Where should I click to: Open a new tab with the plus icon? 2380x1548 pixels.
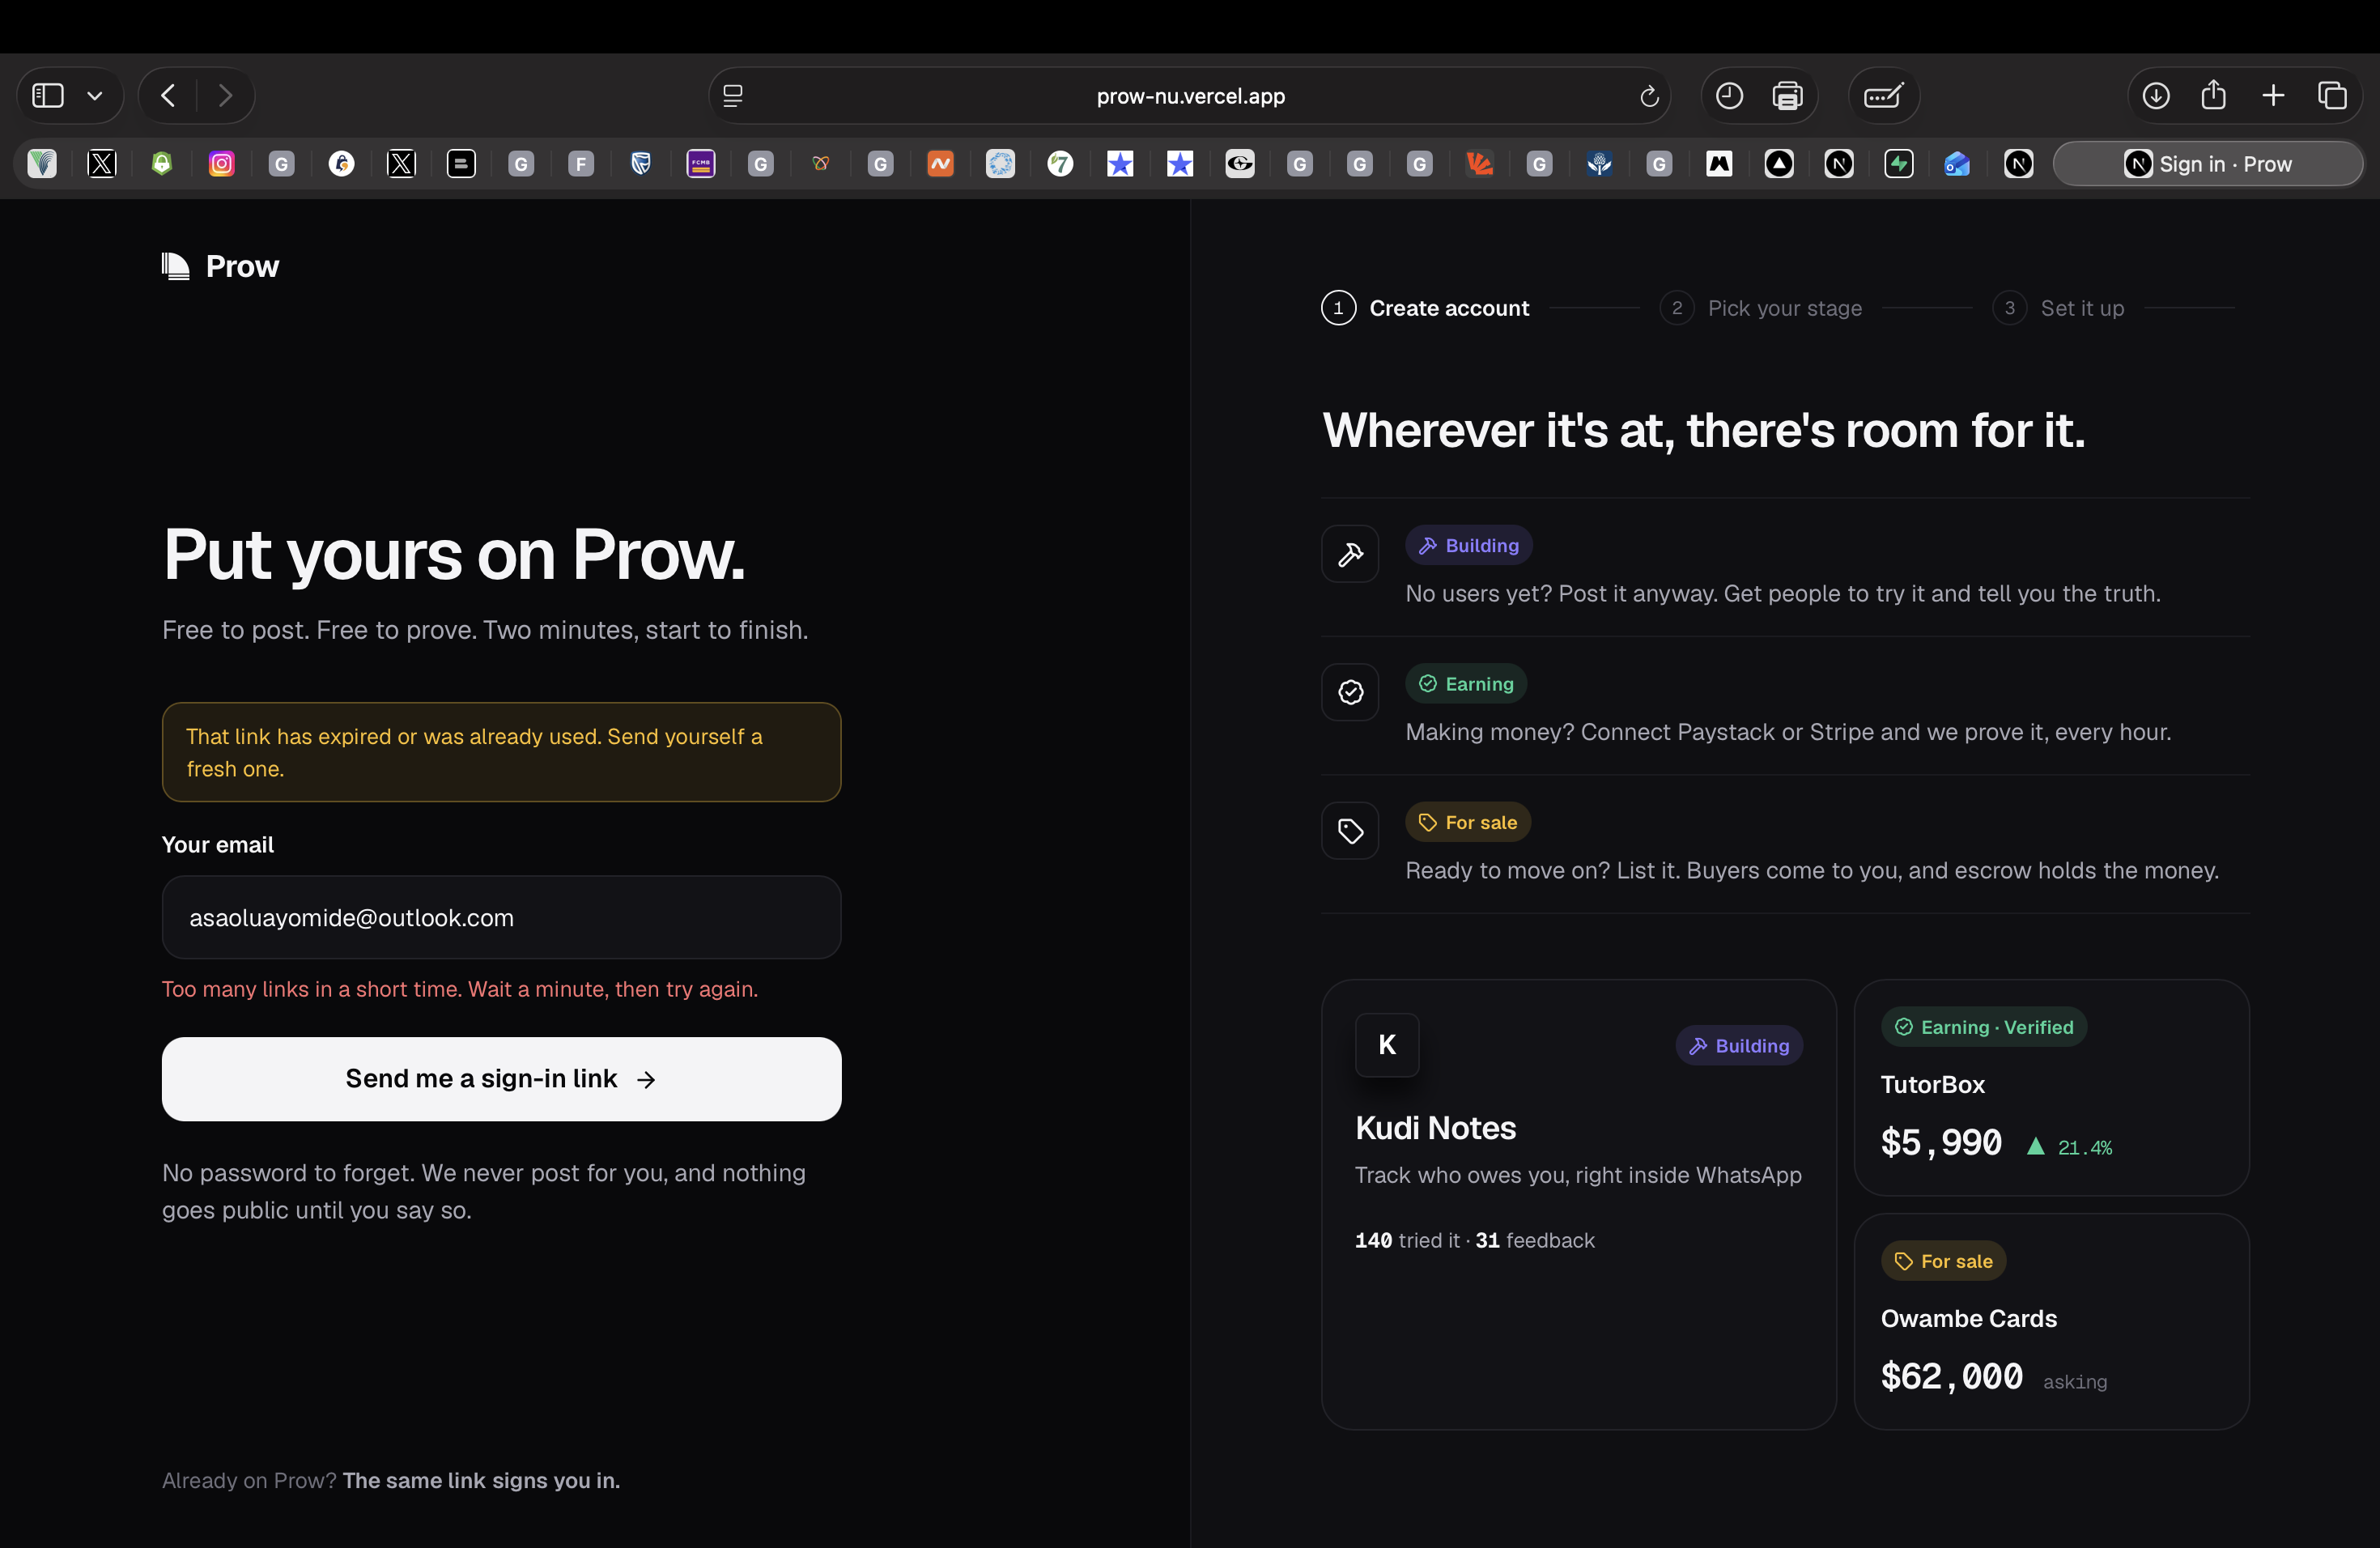[2273, 96]
